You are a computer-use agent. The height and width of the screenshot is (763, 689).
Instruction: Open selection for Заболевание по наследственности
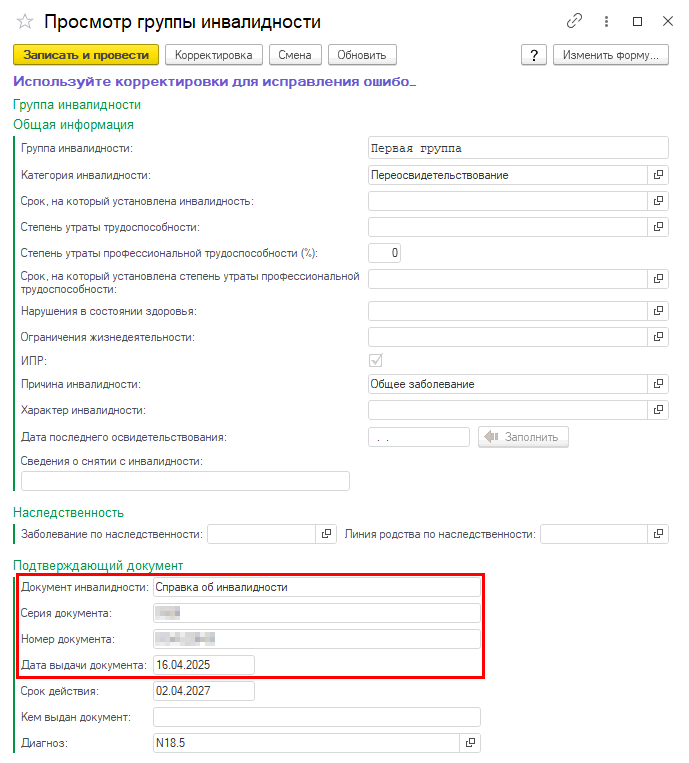tap(326, 534)
